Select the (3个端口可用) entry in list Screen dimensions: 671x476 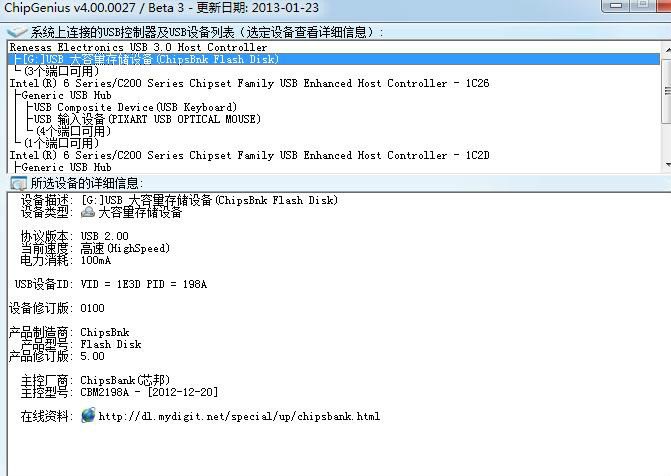tap(61, 71)
